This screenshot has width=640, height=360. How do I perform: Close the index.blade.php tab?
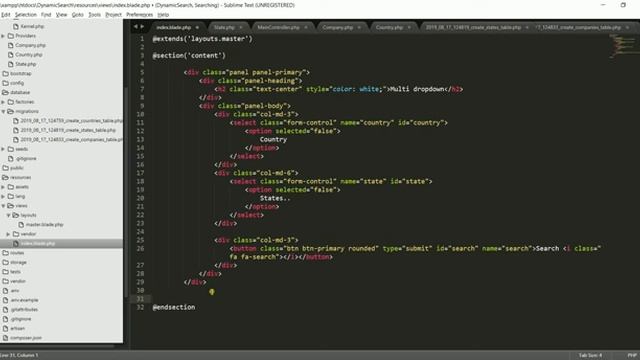tap(197, 27)
